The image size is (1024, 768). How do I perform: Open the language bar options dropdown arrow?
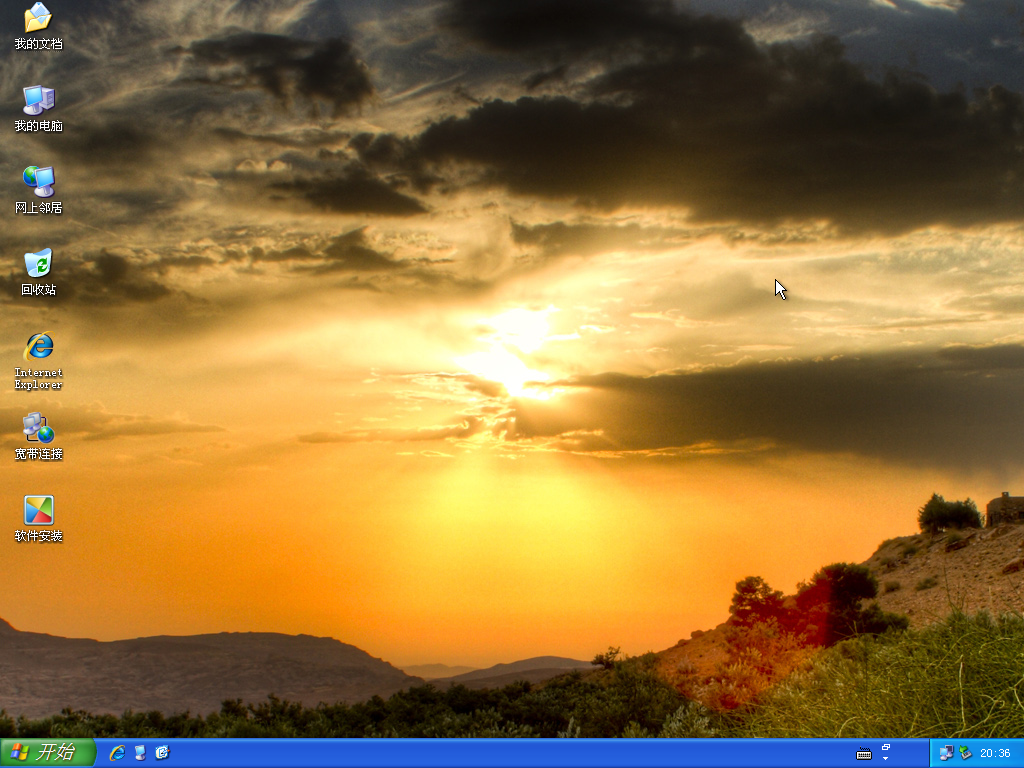click(886, 759)
